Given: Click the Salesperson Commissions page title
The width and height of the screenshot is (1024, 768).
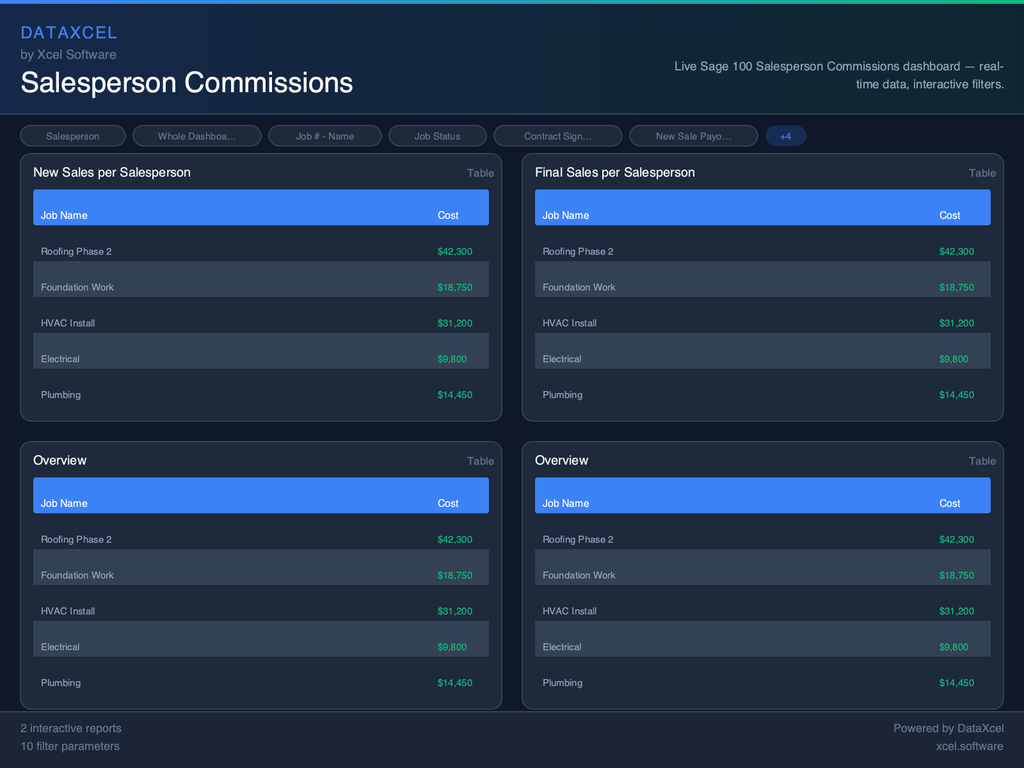Looking at the screenshot, I should 187,82.
